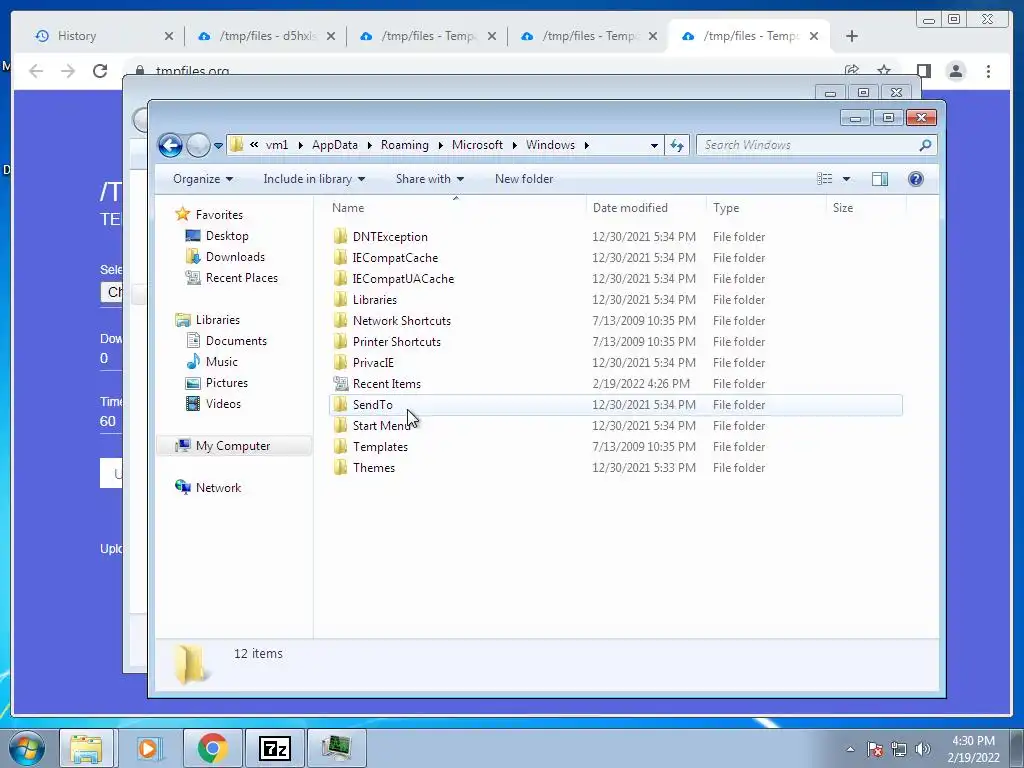Image resolution: width=1024 pixels, height=768 pixels.
Task: Click the volume speaker tray icon
Action: coord(923,749)
